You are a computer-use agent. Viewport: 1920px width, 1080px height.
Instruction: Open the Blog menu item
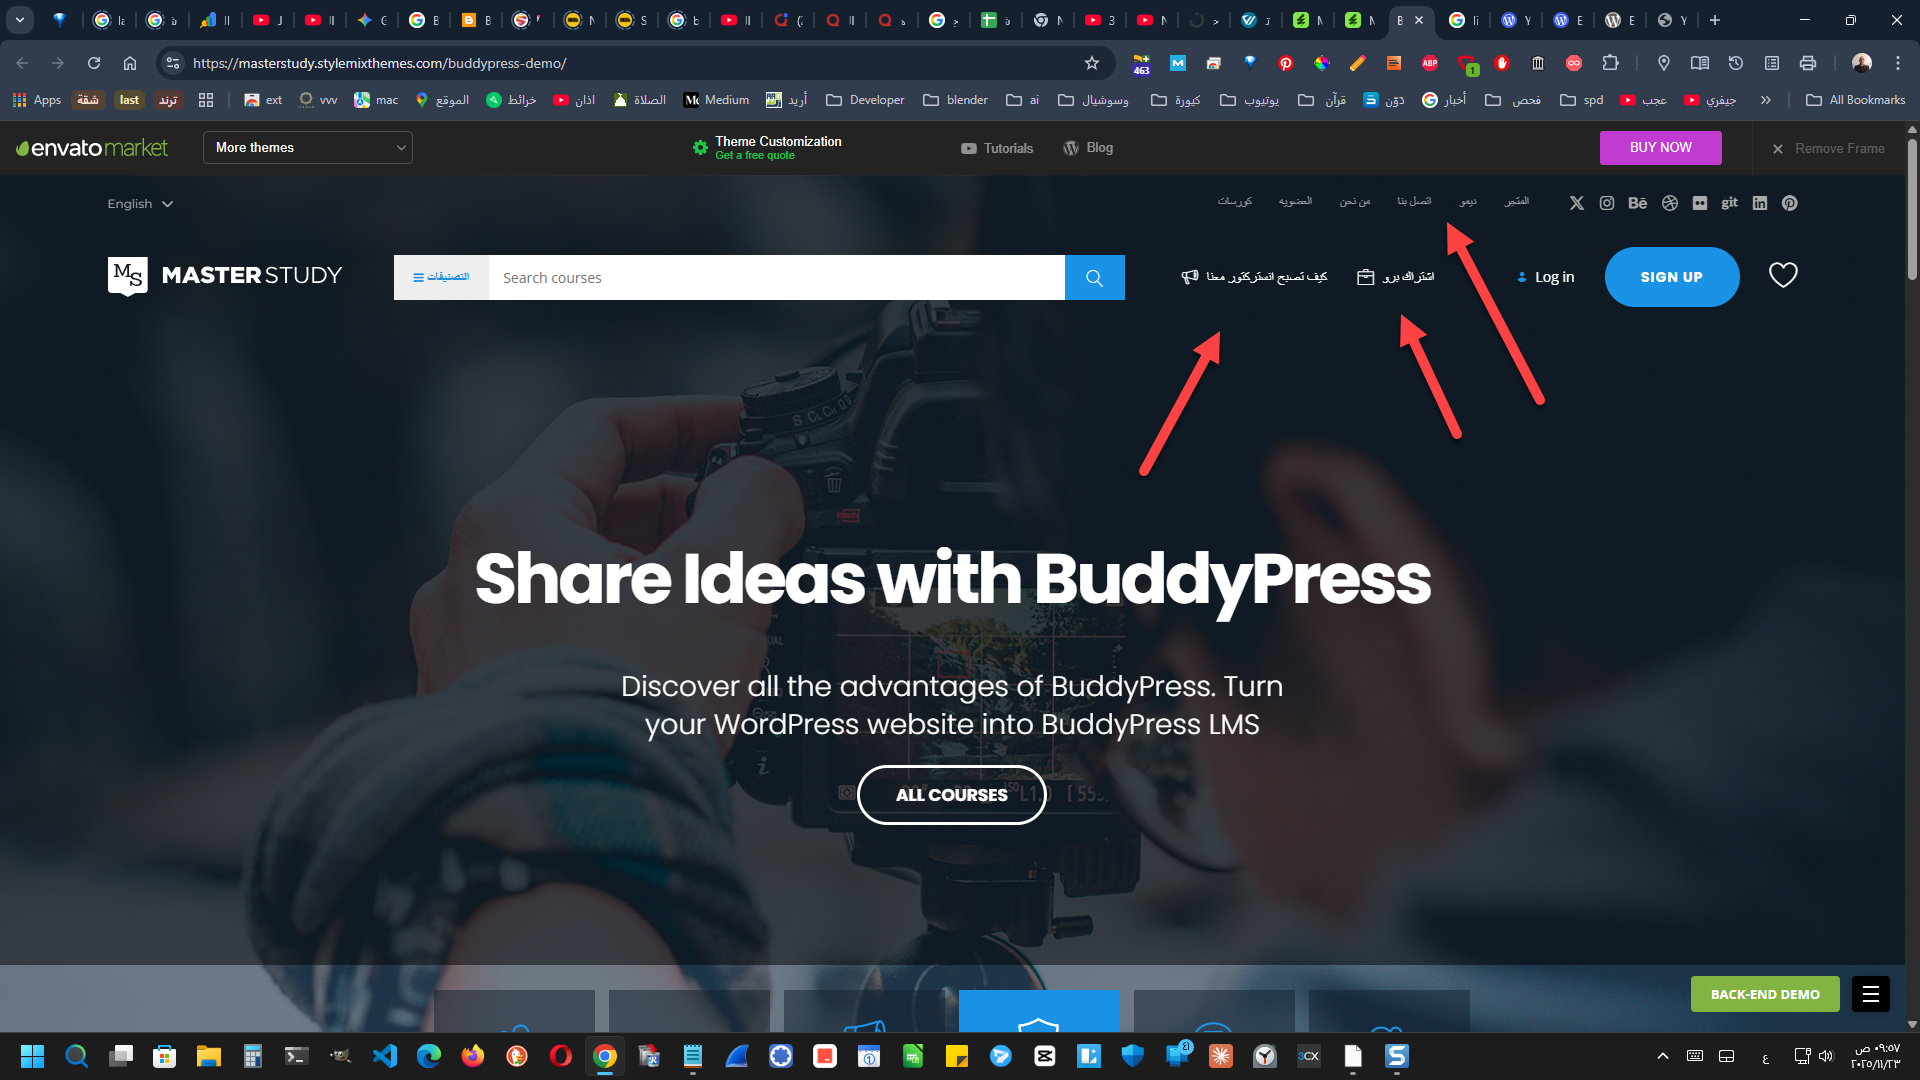(x=1088, y=148)
